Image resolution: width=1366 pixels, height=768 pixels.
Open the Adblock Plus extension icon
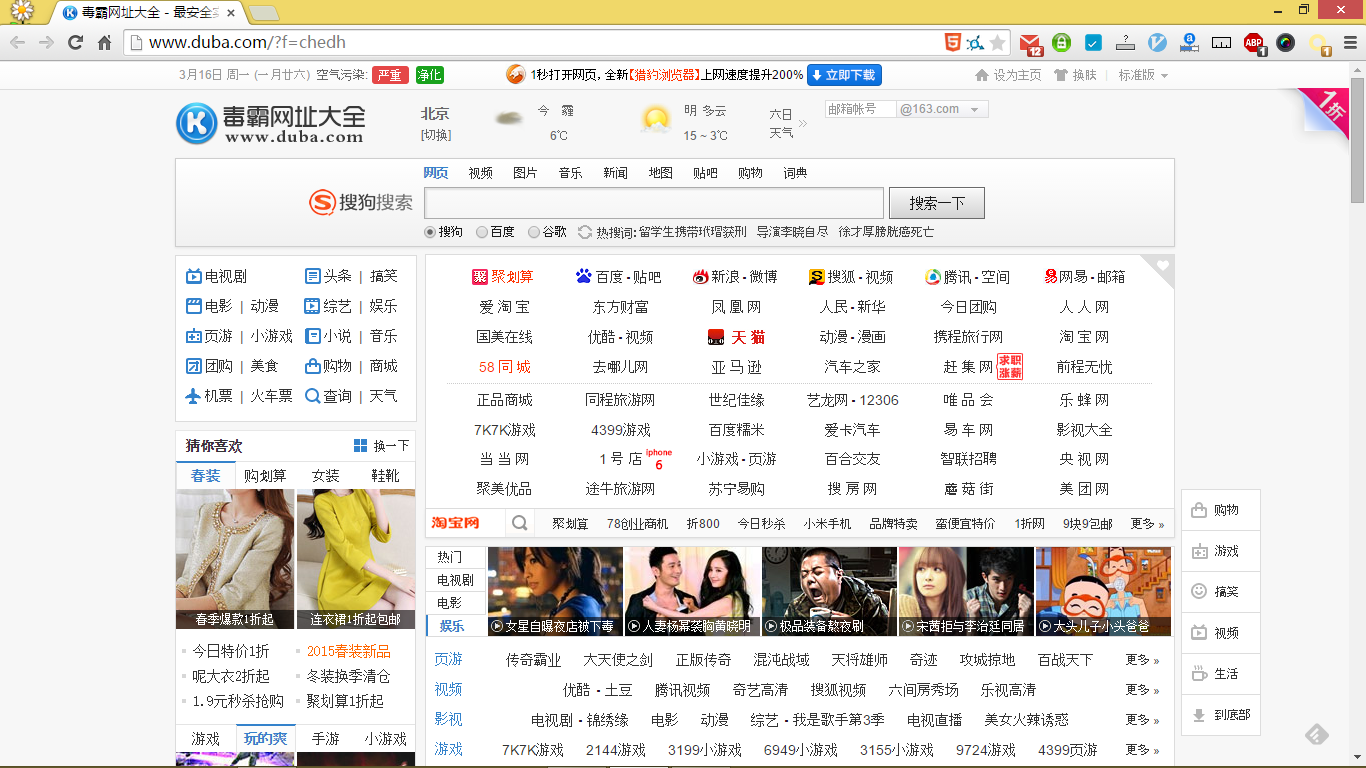1254,42
